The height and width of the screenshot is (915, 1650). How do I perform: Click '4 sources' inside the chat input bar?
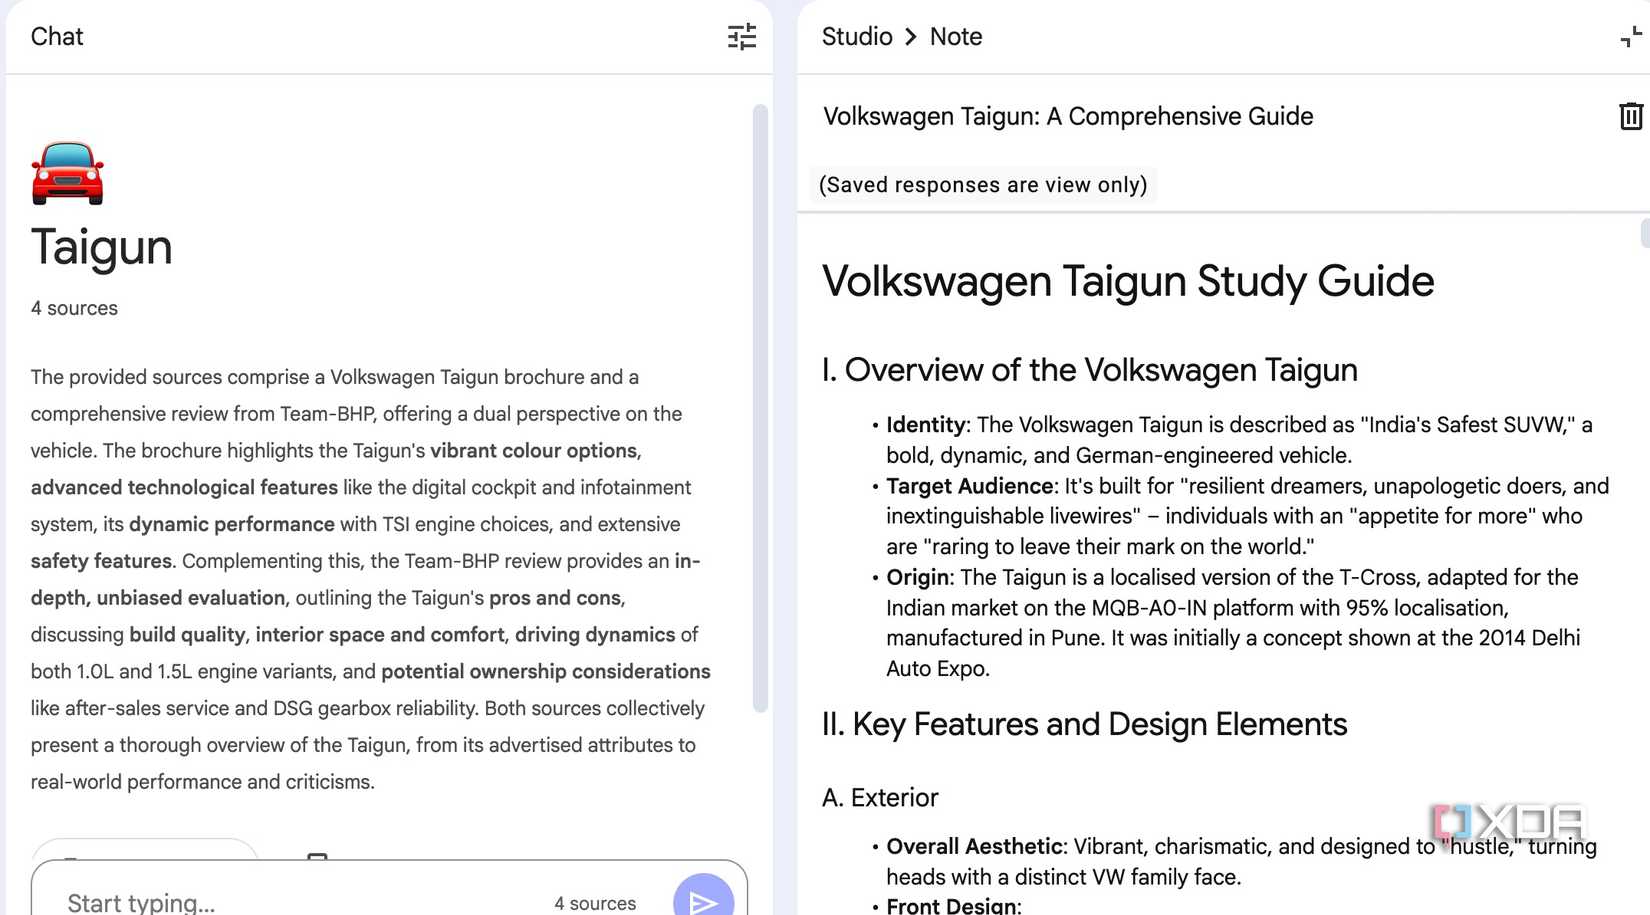pyautogui.click(x=595, y=902)
